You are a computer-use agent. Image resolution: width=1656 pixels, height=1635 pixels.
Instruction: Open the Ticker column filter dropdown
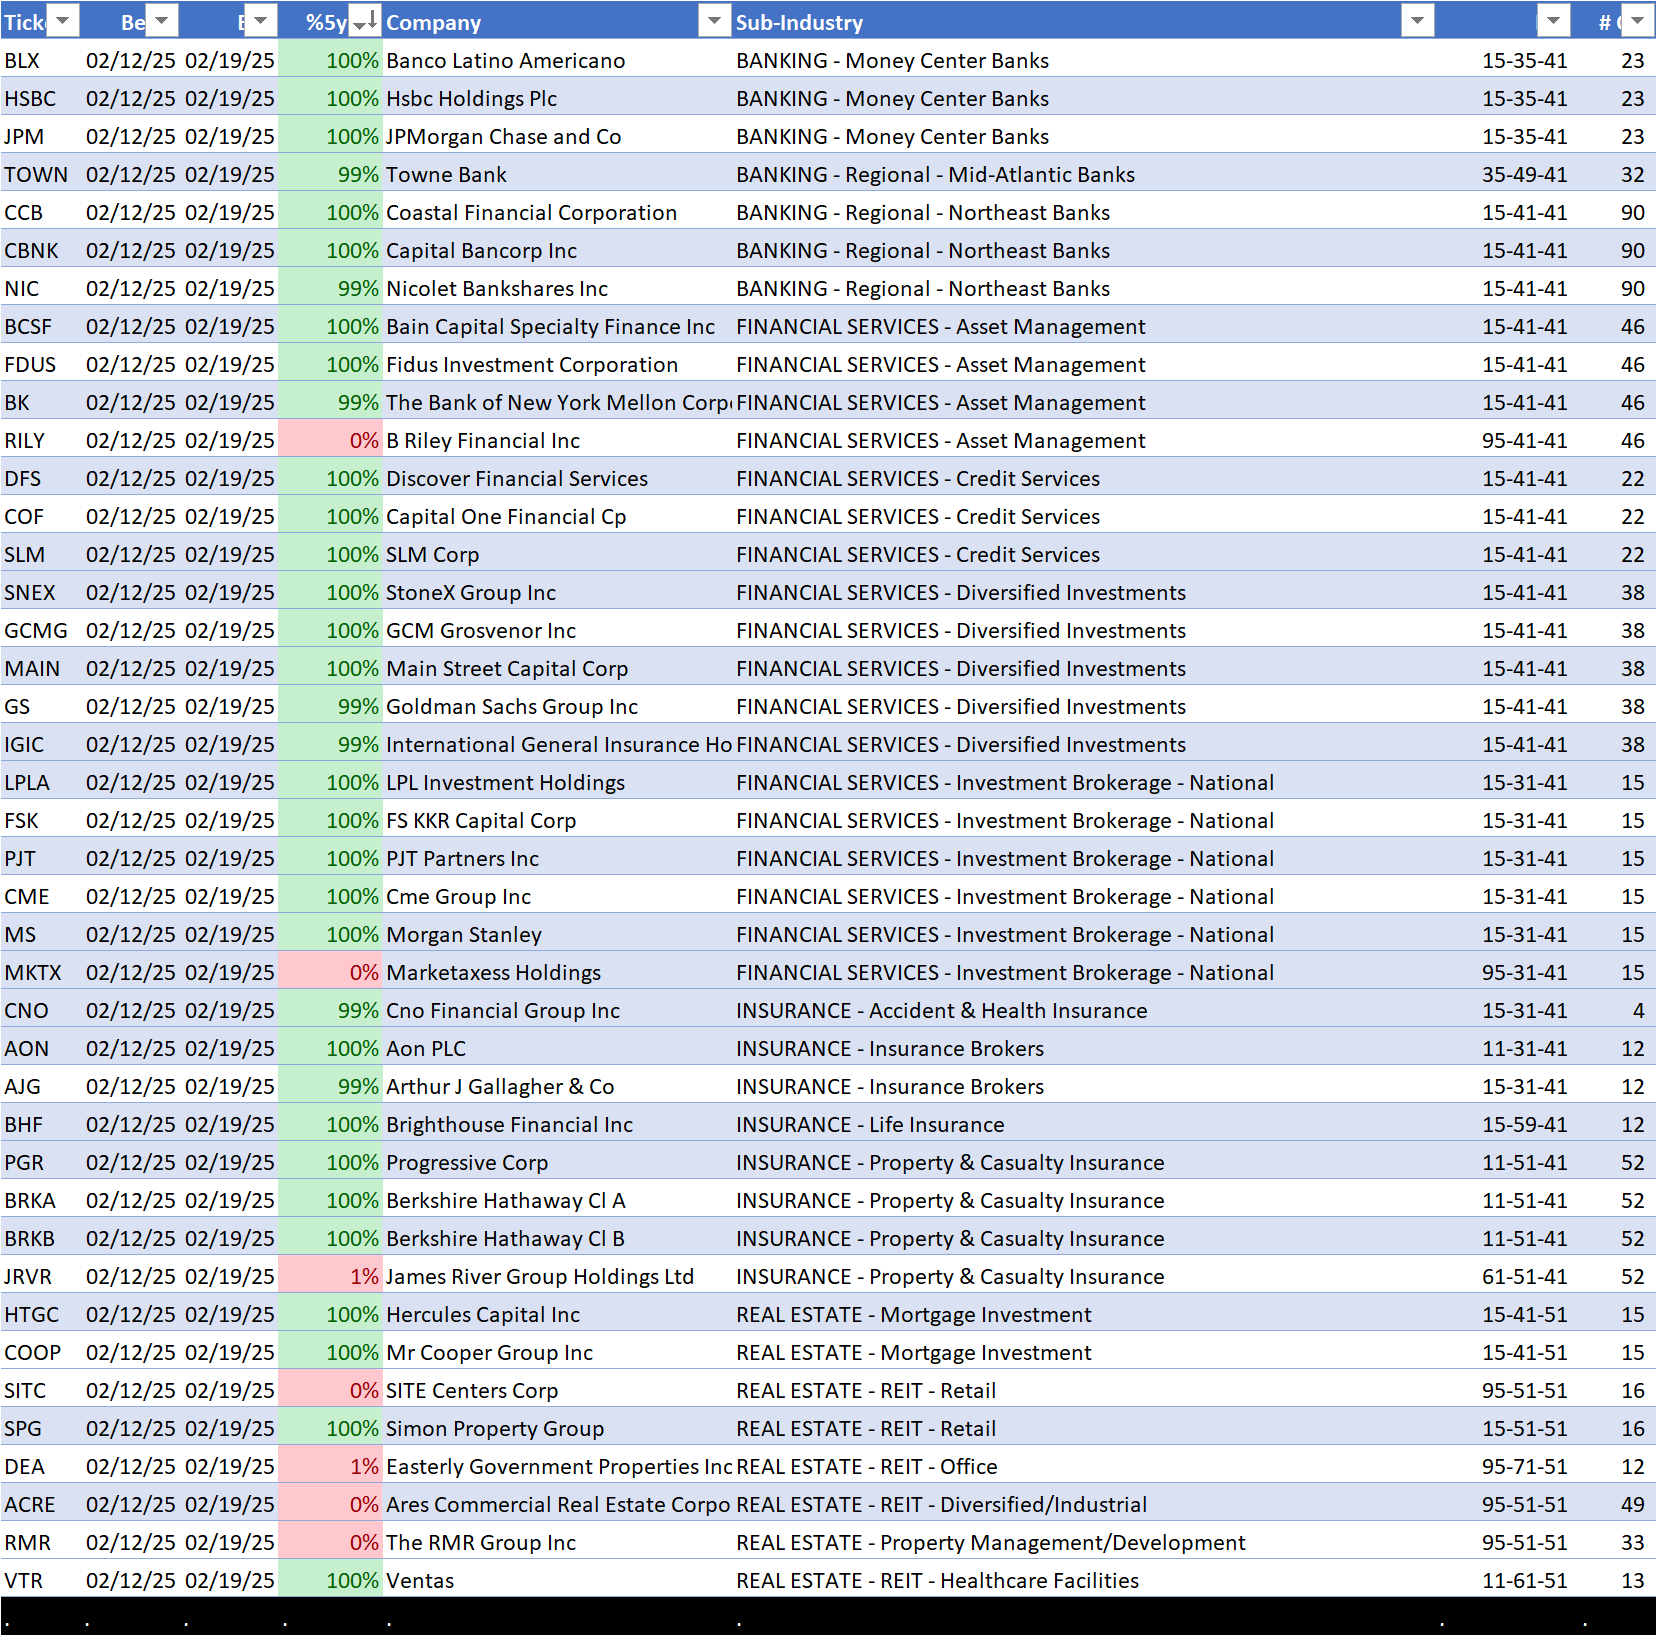tap(63, 20)
